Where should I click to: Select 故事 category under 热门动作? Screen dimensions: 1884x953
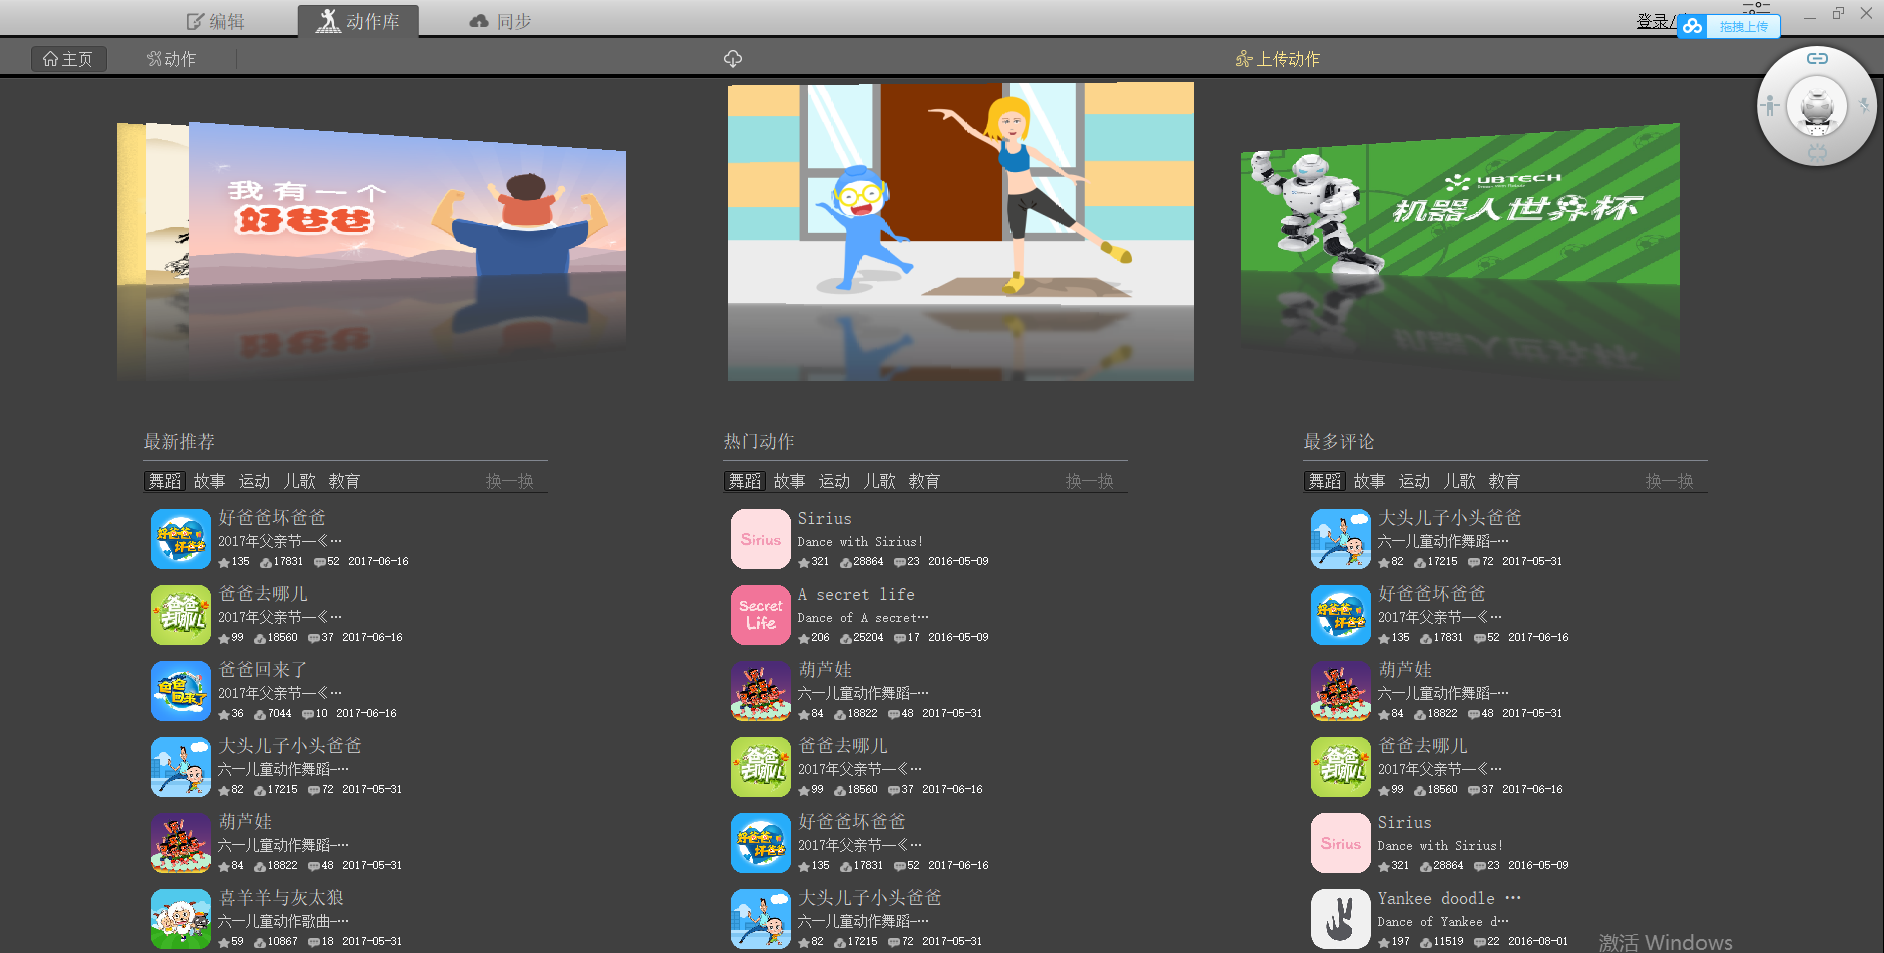790,481
